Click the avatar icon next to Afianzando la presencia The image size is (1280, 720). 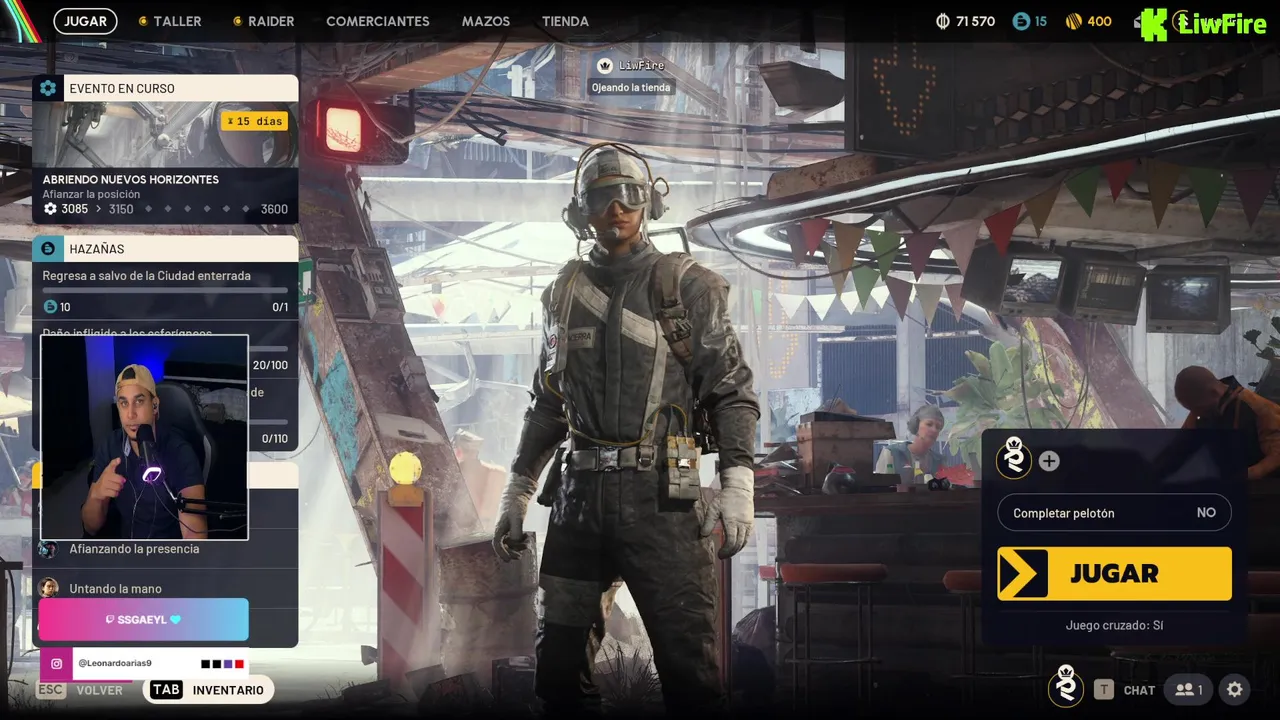(x=47, y=549)
